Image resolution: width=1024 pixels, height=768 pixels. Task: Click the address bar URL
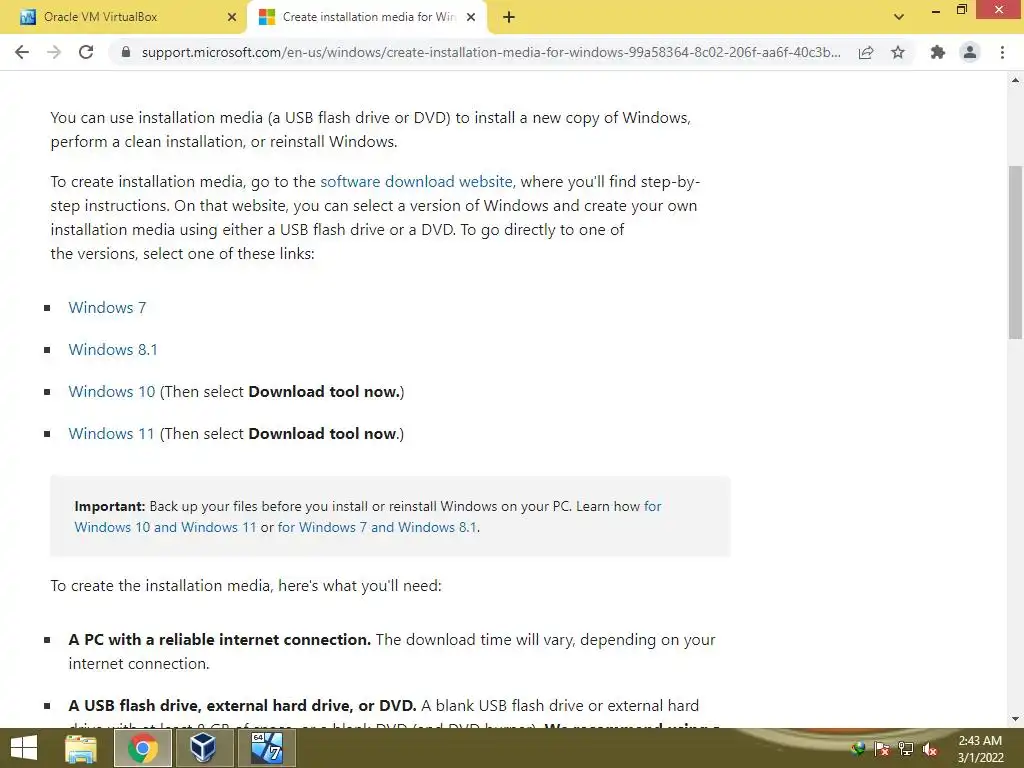tap(490, 52)
